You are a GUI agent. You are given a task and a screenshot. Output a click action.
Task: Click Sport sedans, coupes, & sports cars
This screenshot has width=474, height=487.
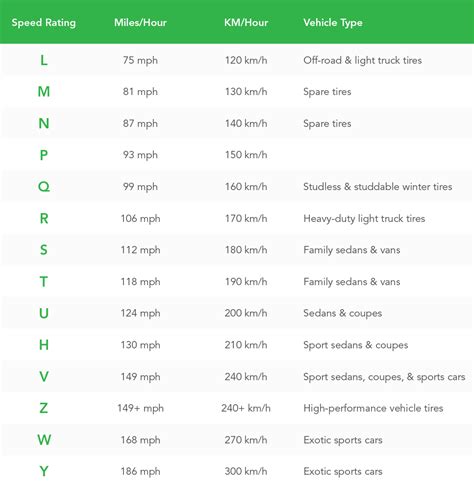[384, 377]
